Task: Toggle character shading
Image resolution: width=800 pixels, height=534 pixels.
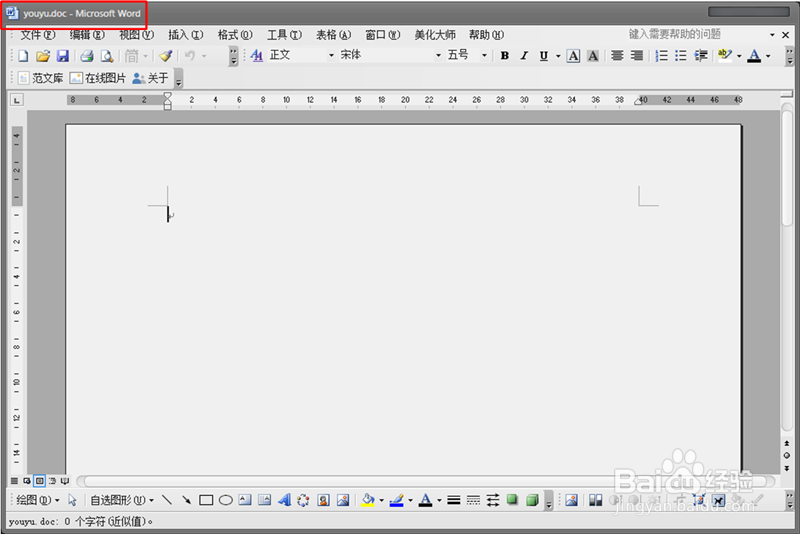Action: click(593, 56)
